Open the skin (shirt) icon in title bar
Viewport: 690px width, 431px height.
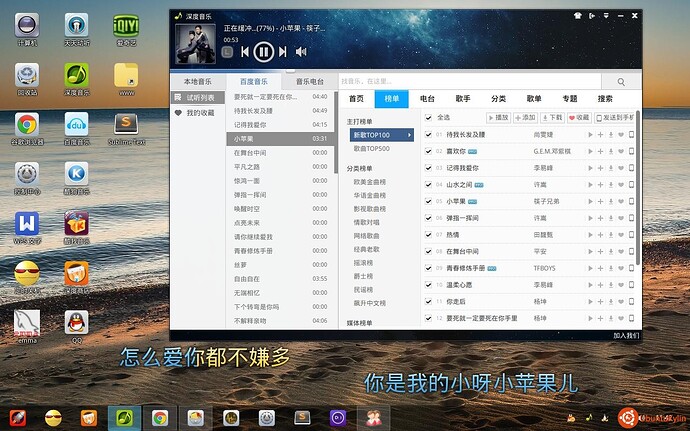click(x=578, y=15)
